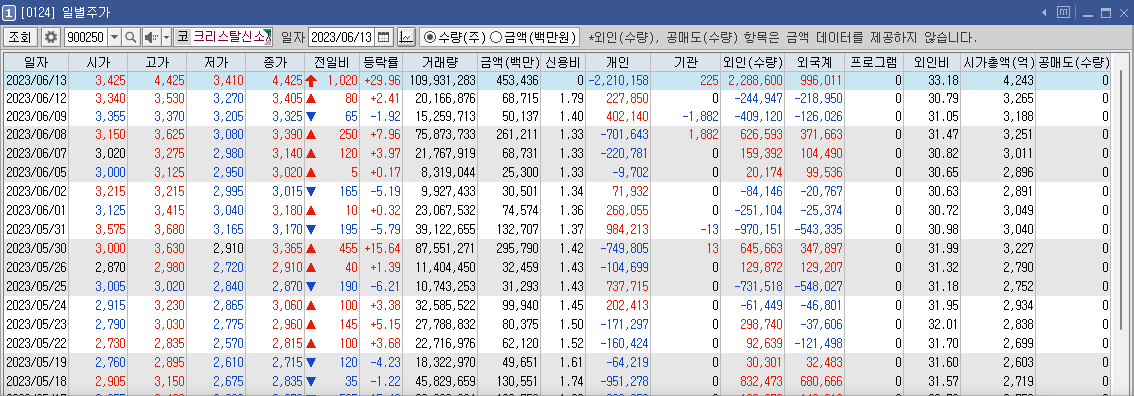
Task: Expand the stock code history dropdown
Action: tap(114, 37)
